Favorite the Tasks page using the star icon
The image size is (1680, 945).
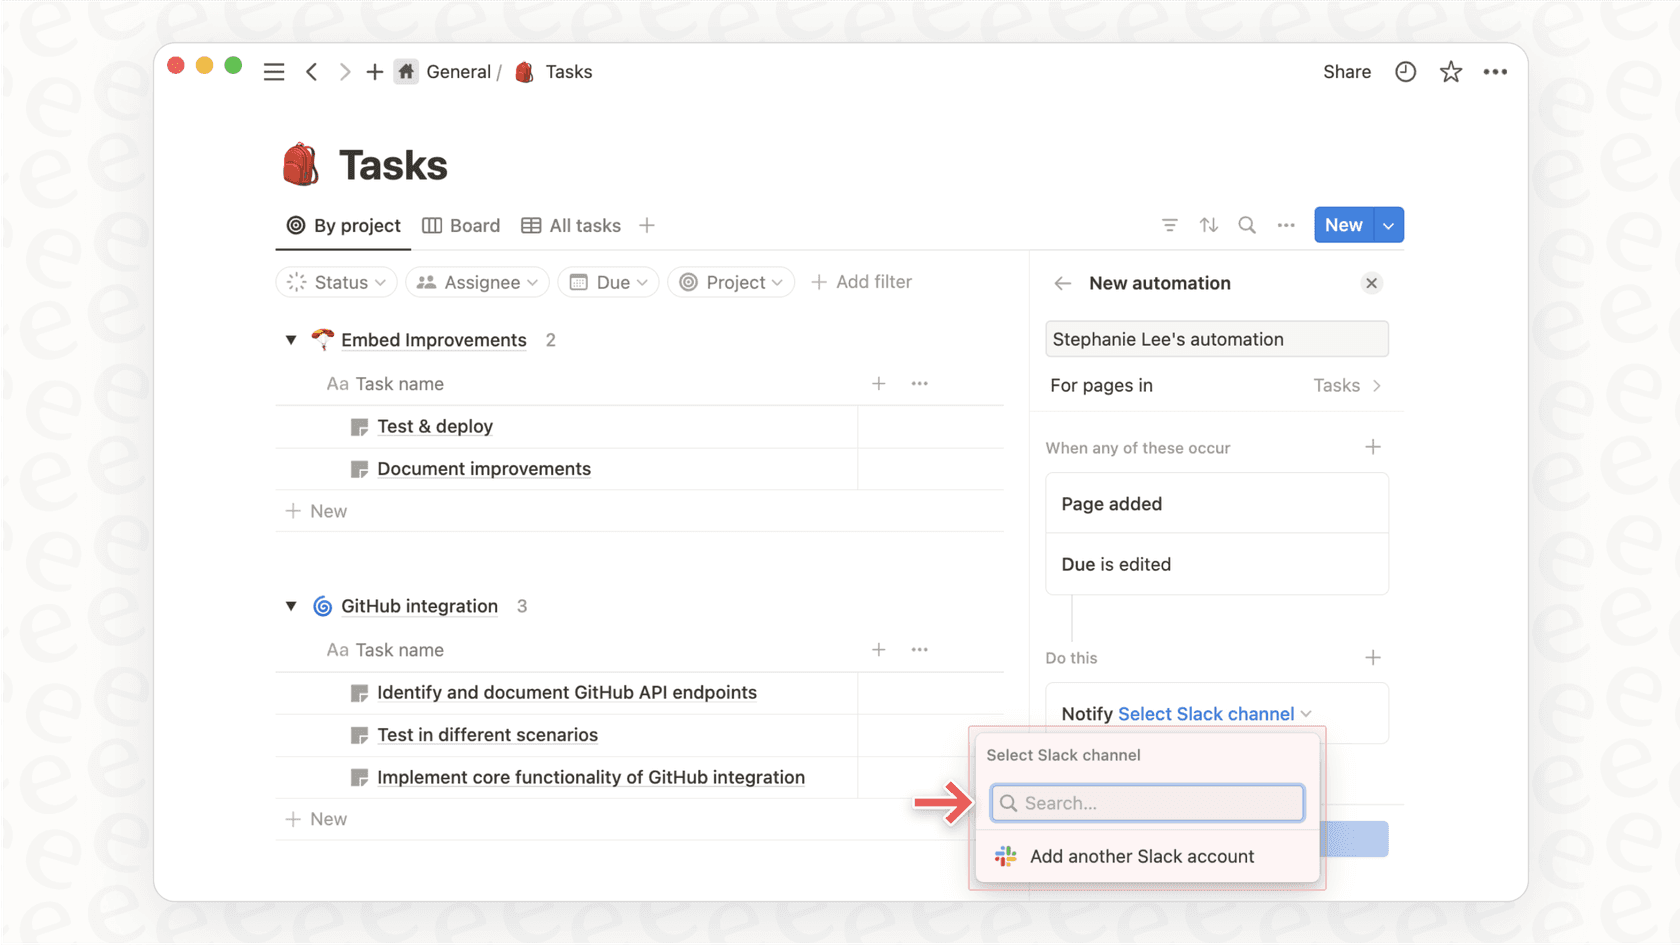(1450, 71)
